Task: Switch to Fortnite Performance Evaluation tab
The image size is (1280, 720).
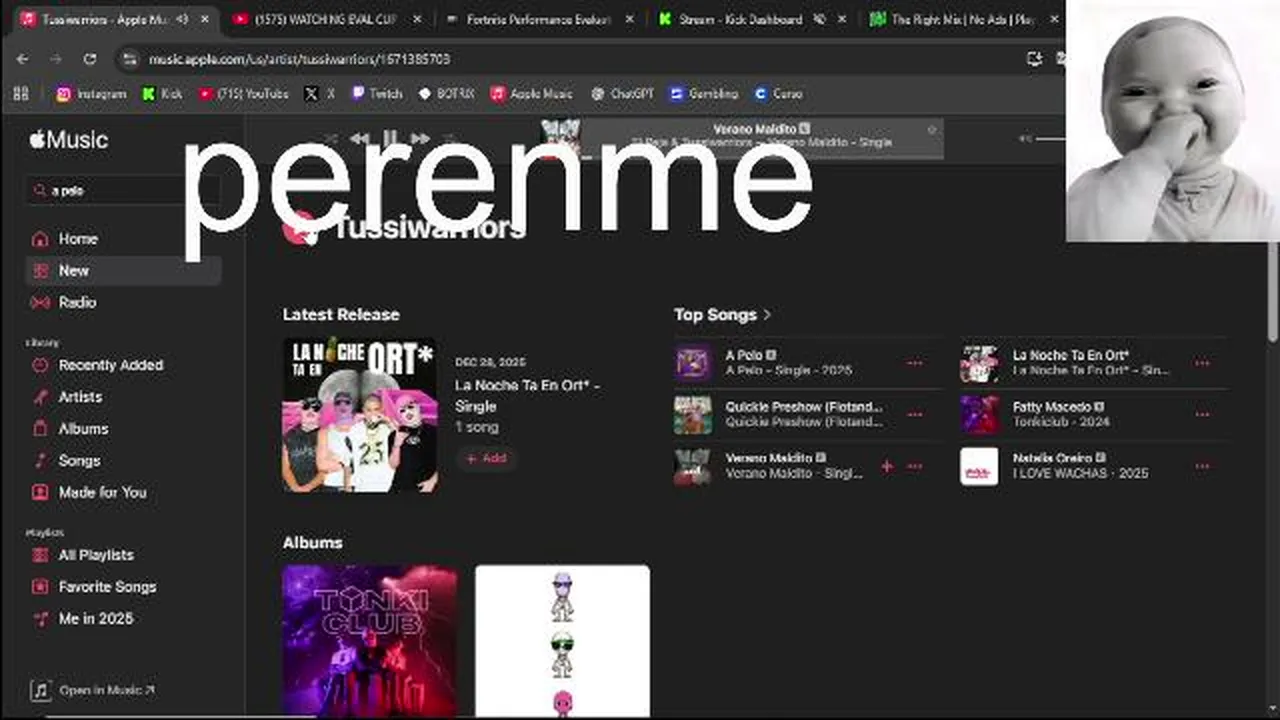Action: click(538, 19)
